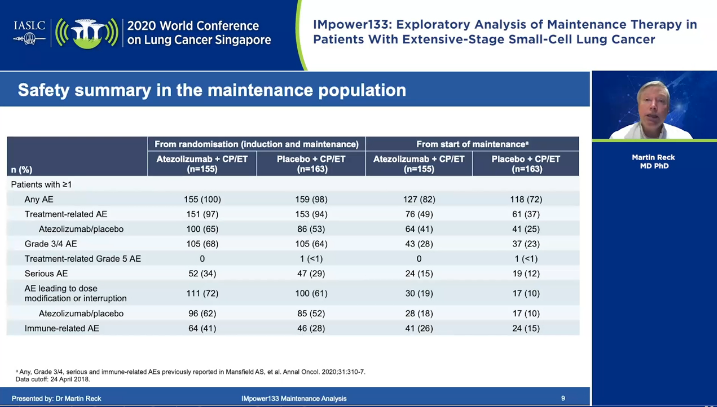Select the '24 (15)' cell in Serious AE row
Viewport: 717px width, 407px height.
(x=419, y=273)
